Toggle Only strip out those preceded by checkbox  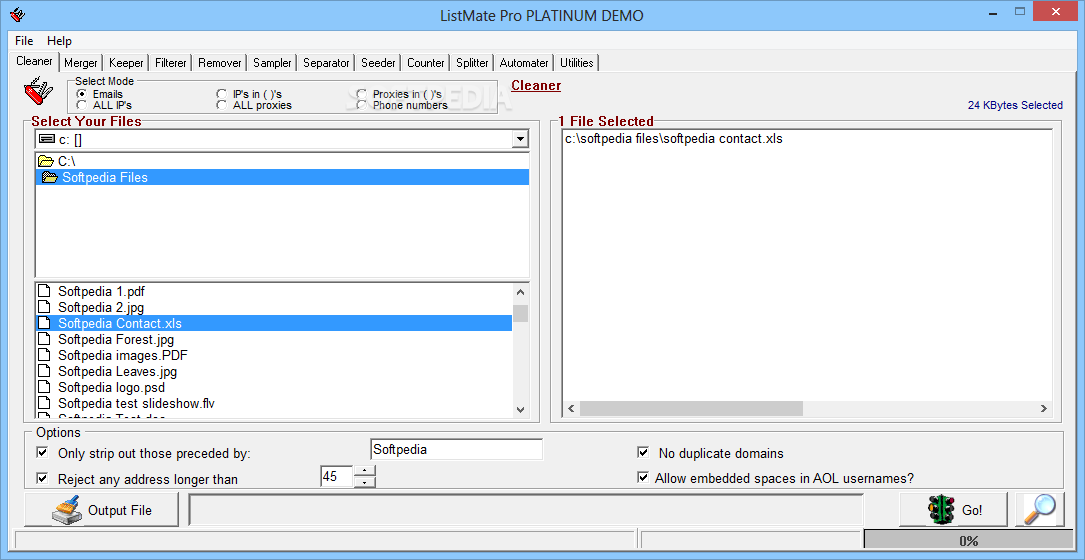click(43, 453)
